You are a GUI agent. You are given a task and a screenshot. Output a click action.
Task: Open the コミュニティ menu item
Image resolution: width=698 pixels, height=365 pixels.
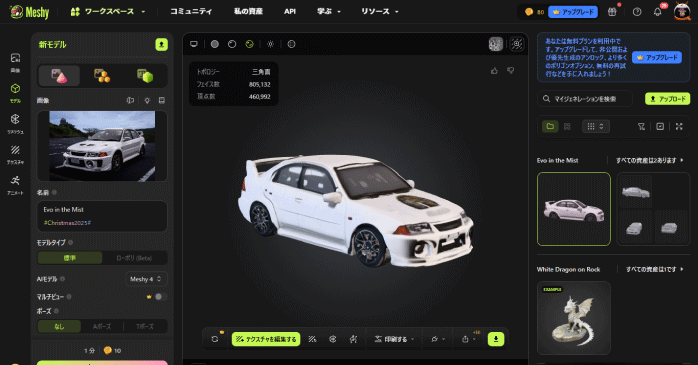tap(191, 12)
